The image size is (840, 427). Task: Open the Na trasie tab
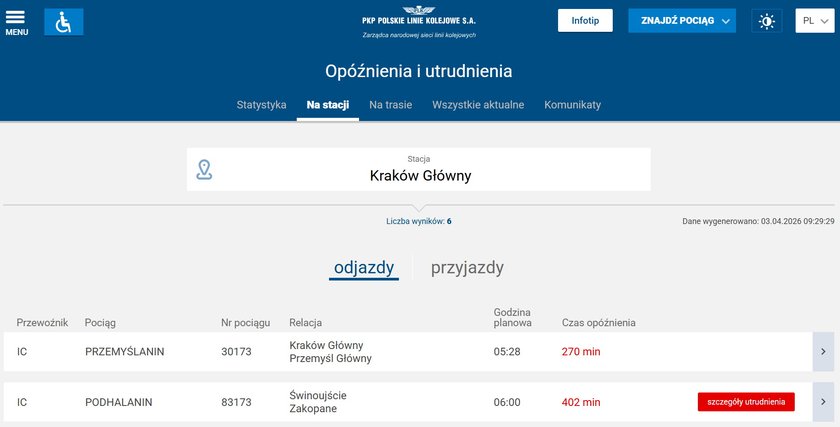390,105
